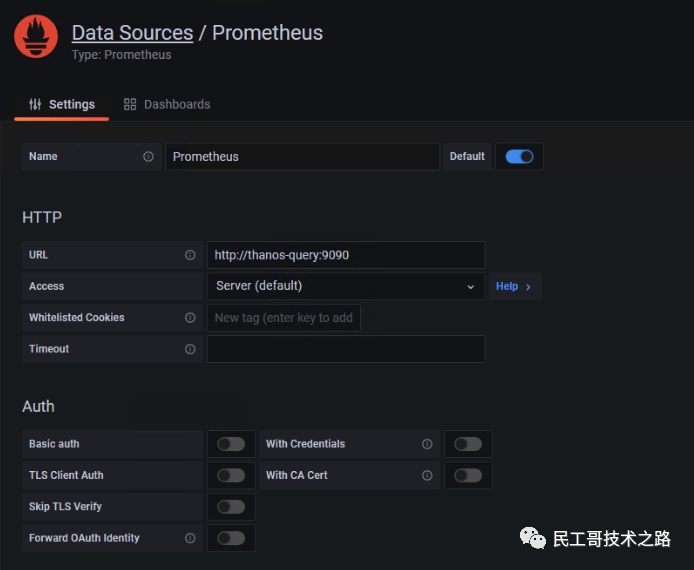Click the empty Timeout input field
The height and width of the screenshot is (570, 694).
tap(346, 349)
